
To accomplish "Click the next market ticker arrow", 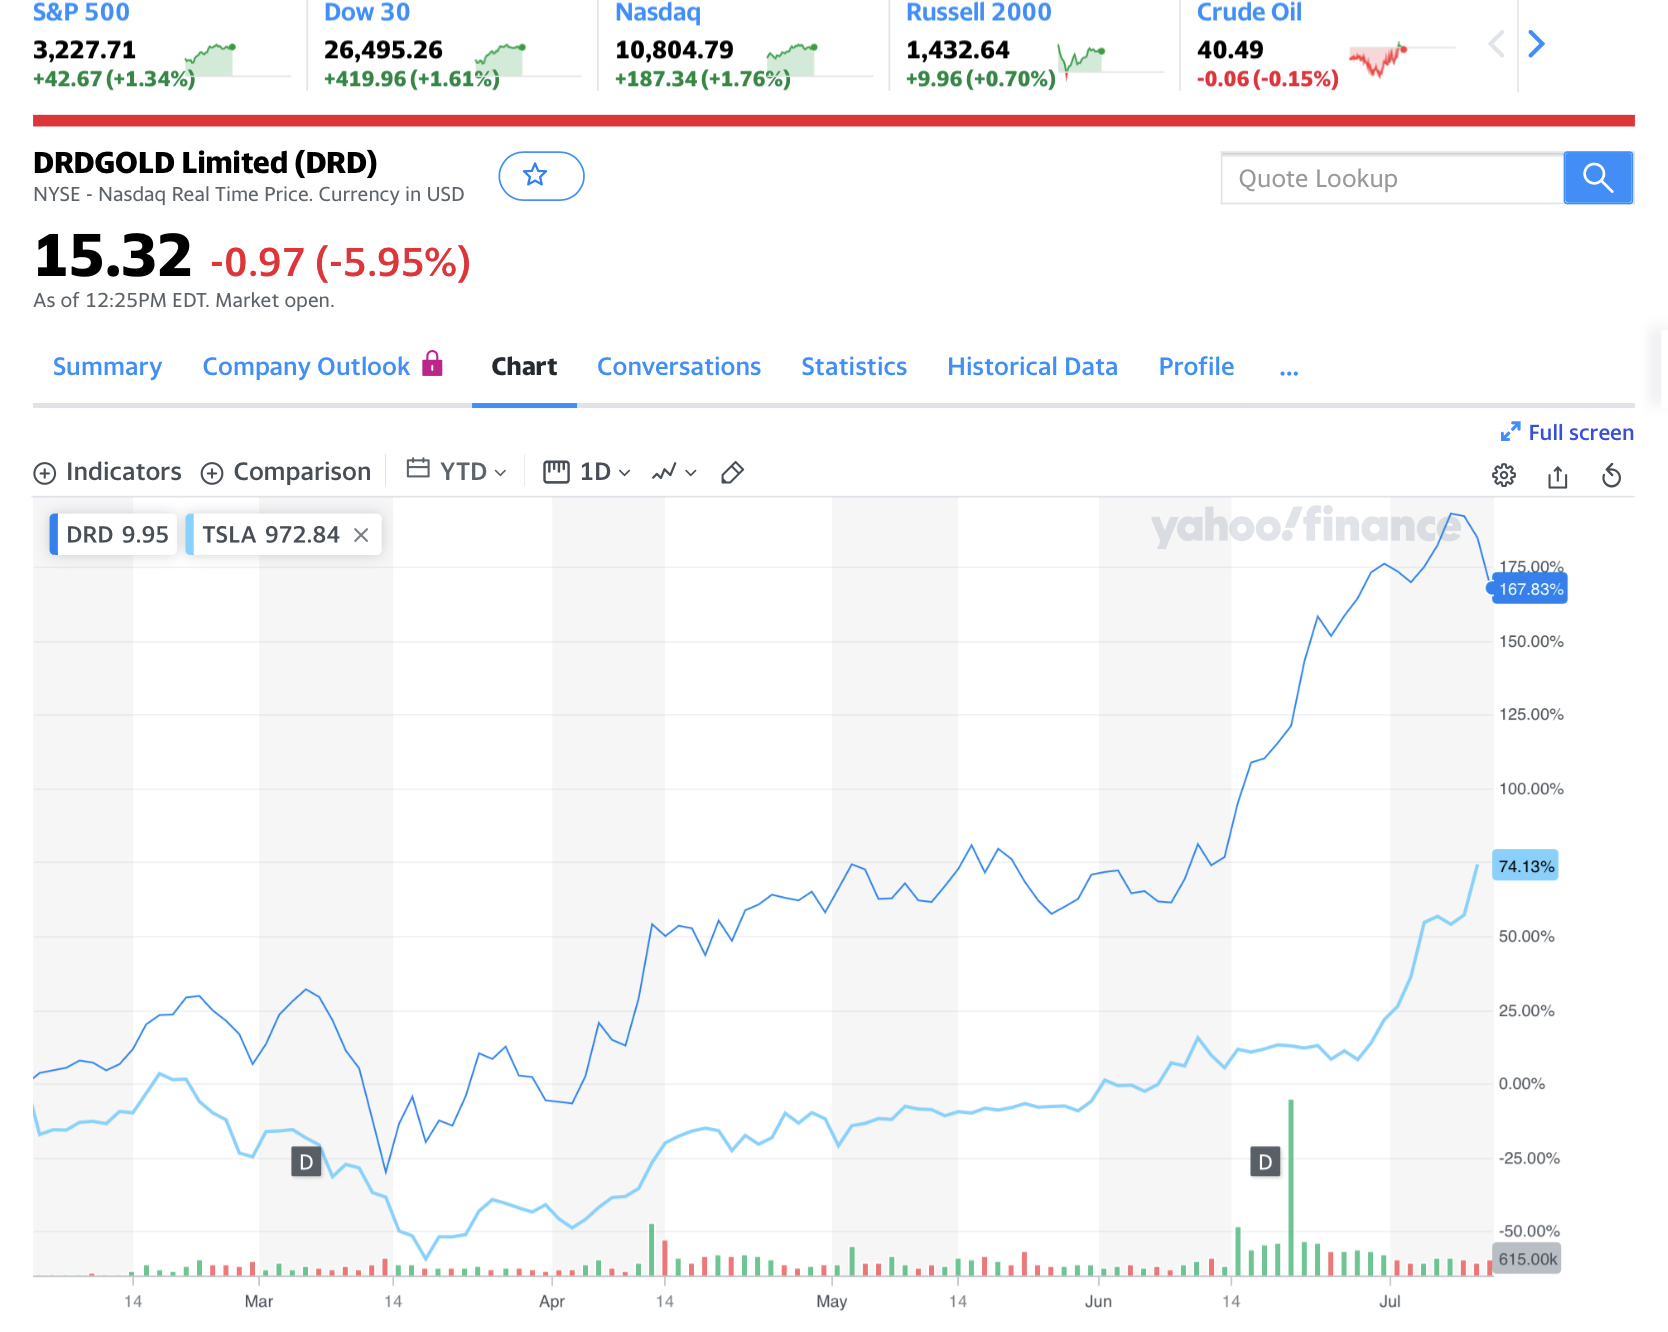I will (1537, 44).
